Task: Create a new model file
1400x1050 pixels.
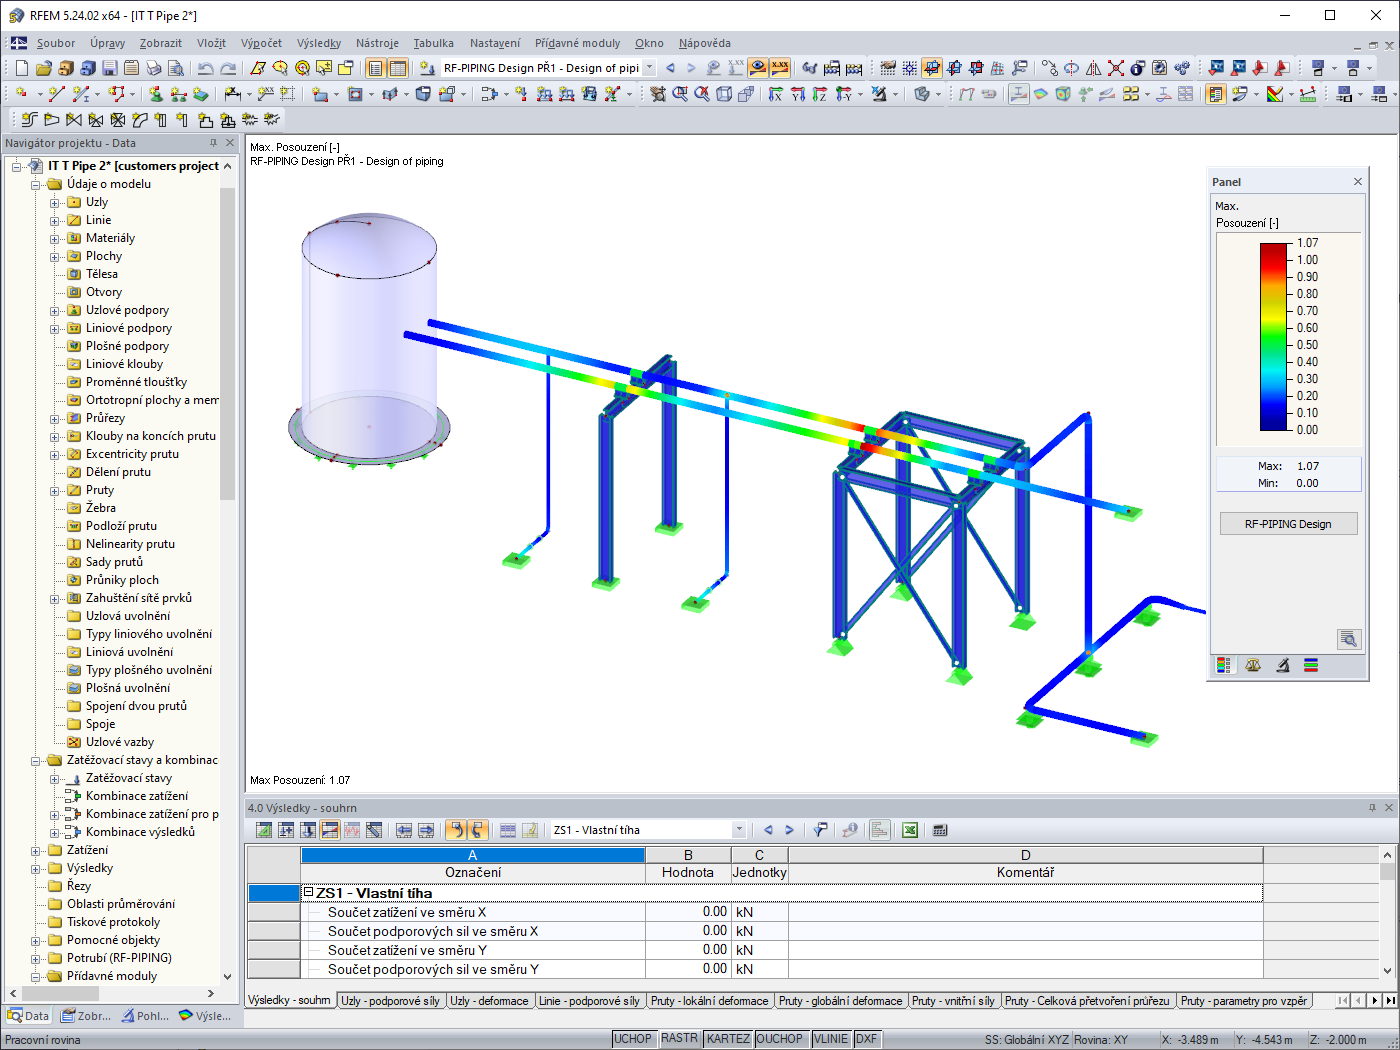Action: [x=21, y=68]
